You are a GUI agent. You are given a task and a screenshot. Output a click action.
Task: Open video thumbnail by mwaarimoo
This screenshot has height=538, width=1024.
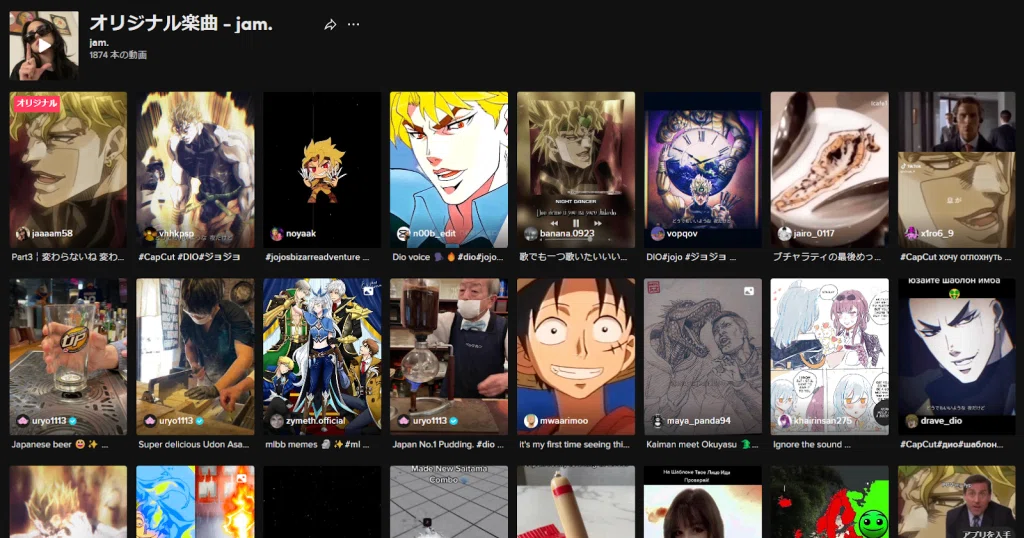pyautogui.click(x=575, y=356)
